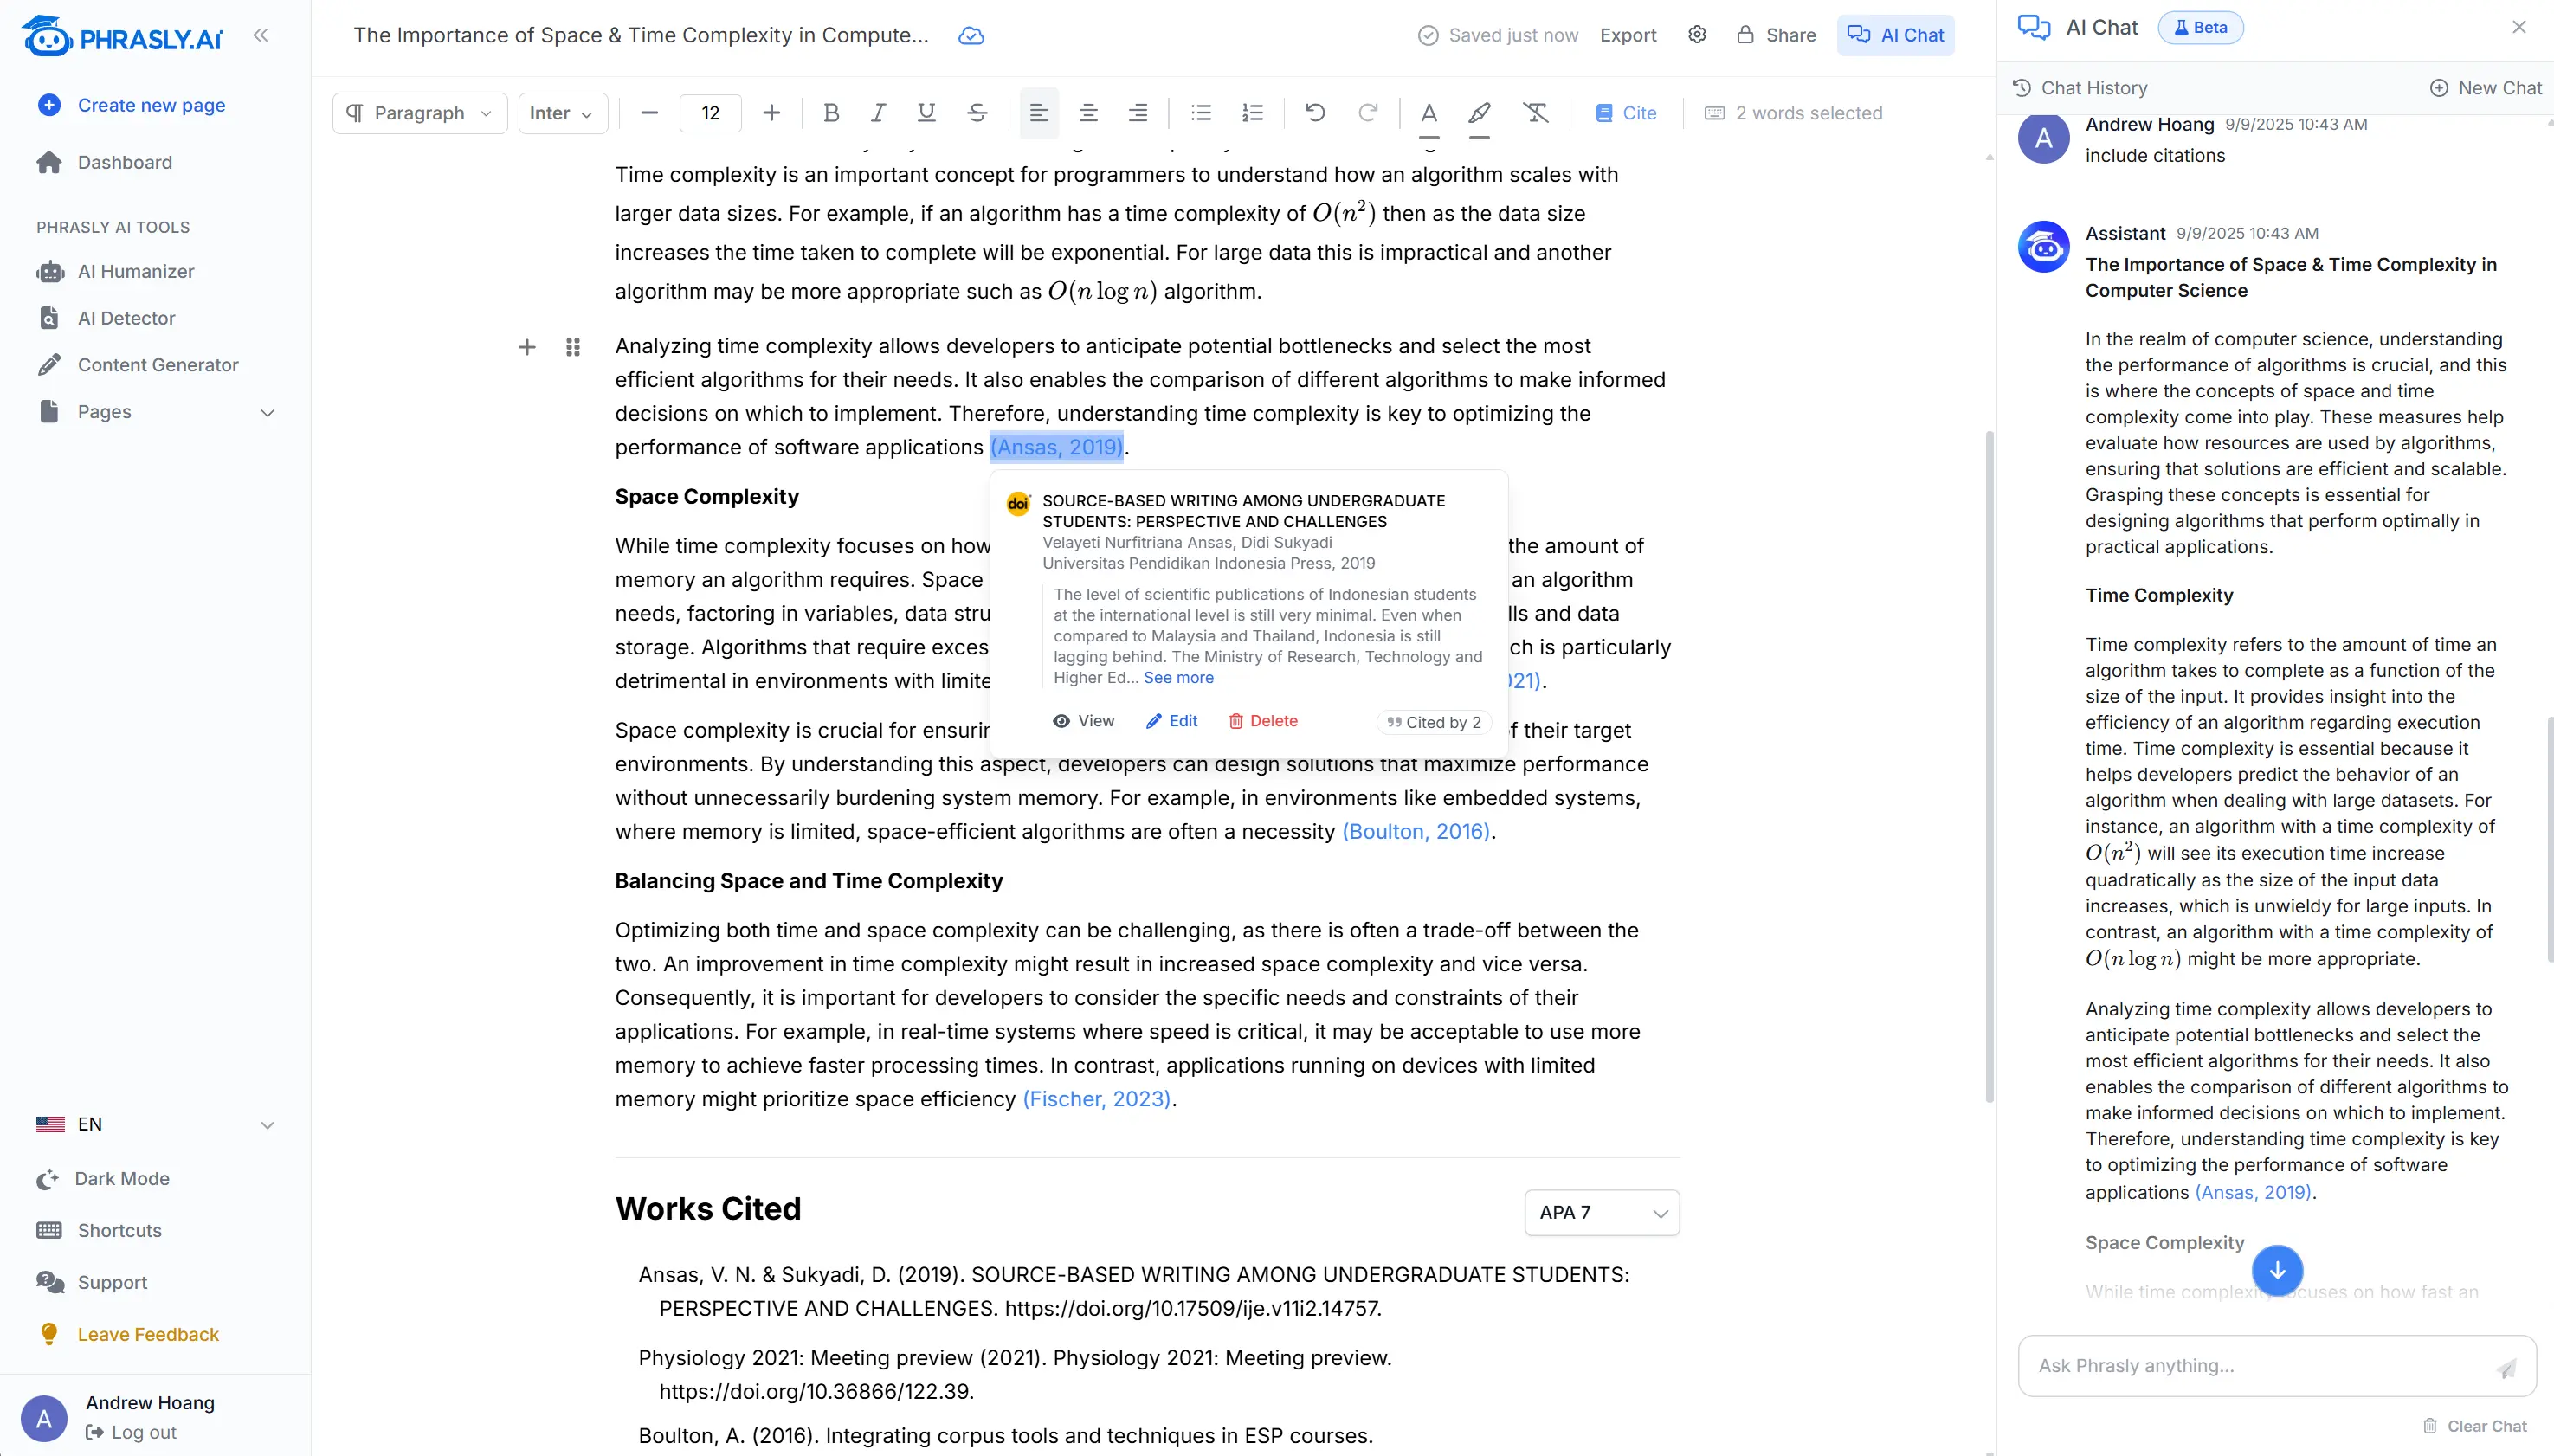This screenshot has height=1456, width=2554.
Task: Collapse the left sidebar with double-chevron icon
Action: coord(261,36)
